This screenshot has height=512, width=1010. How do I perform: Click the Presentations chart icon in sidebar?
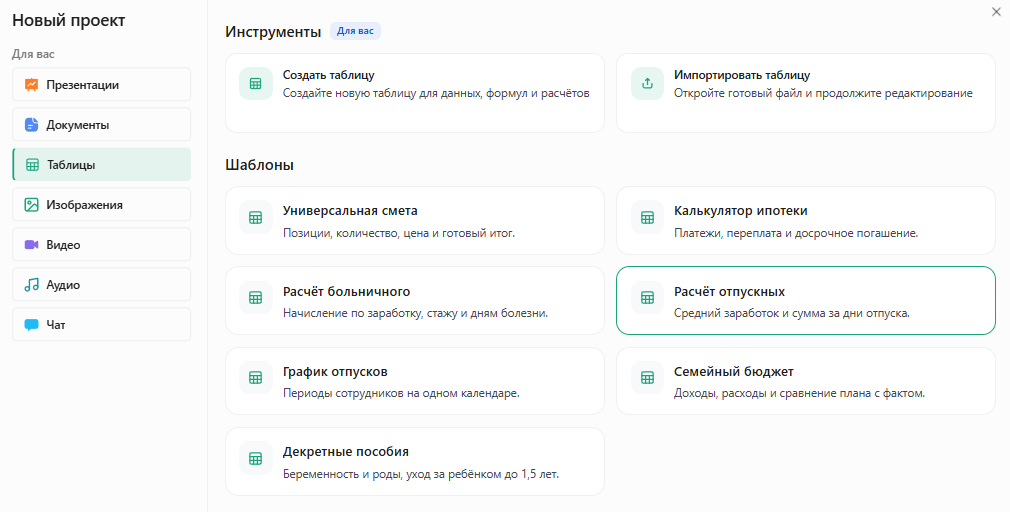click(x=32, y=85)
